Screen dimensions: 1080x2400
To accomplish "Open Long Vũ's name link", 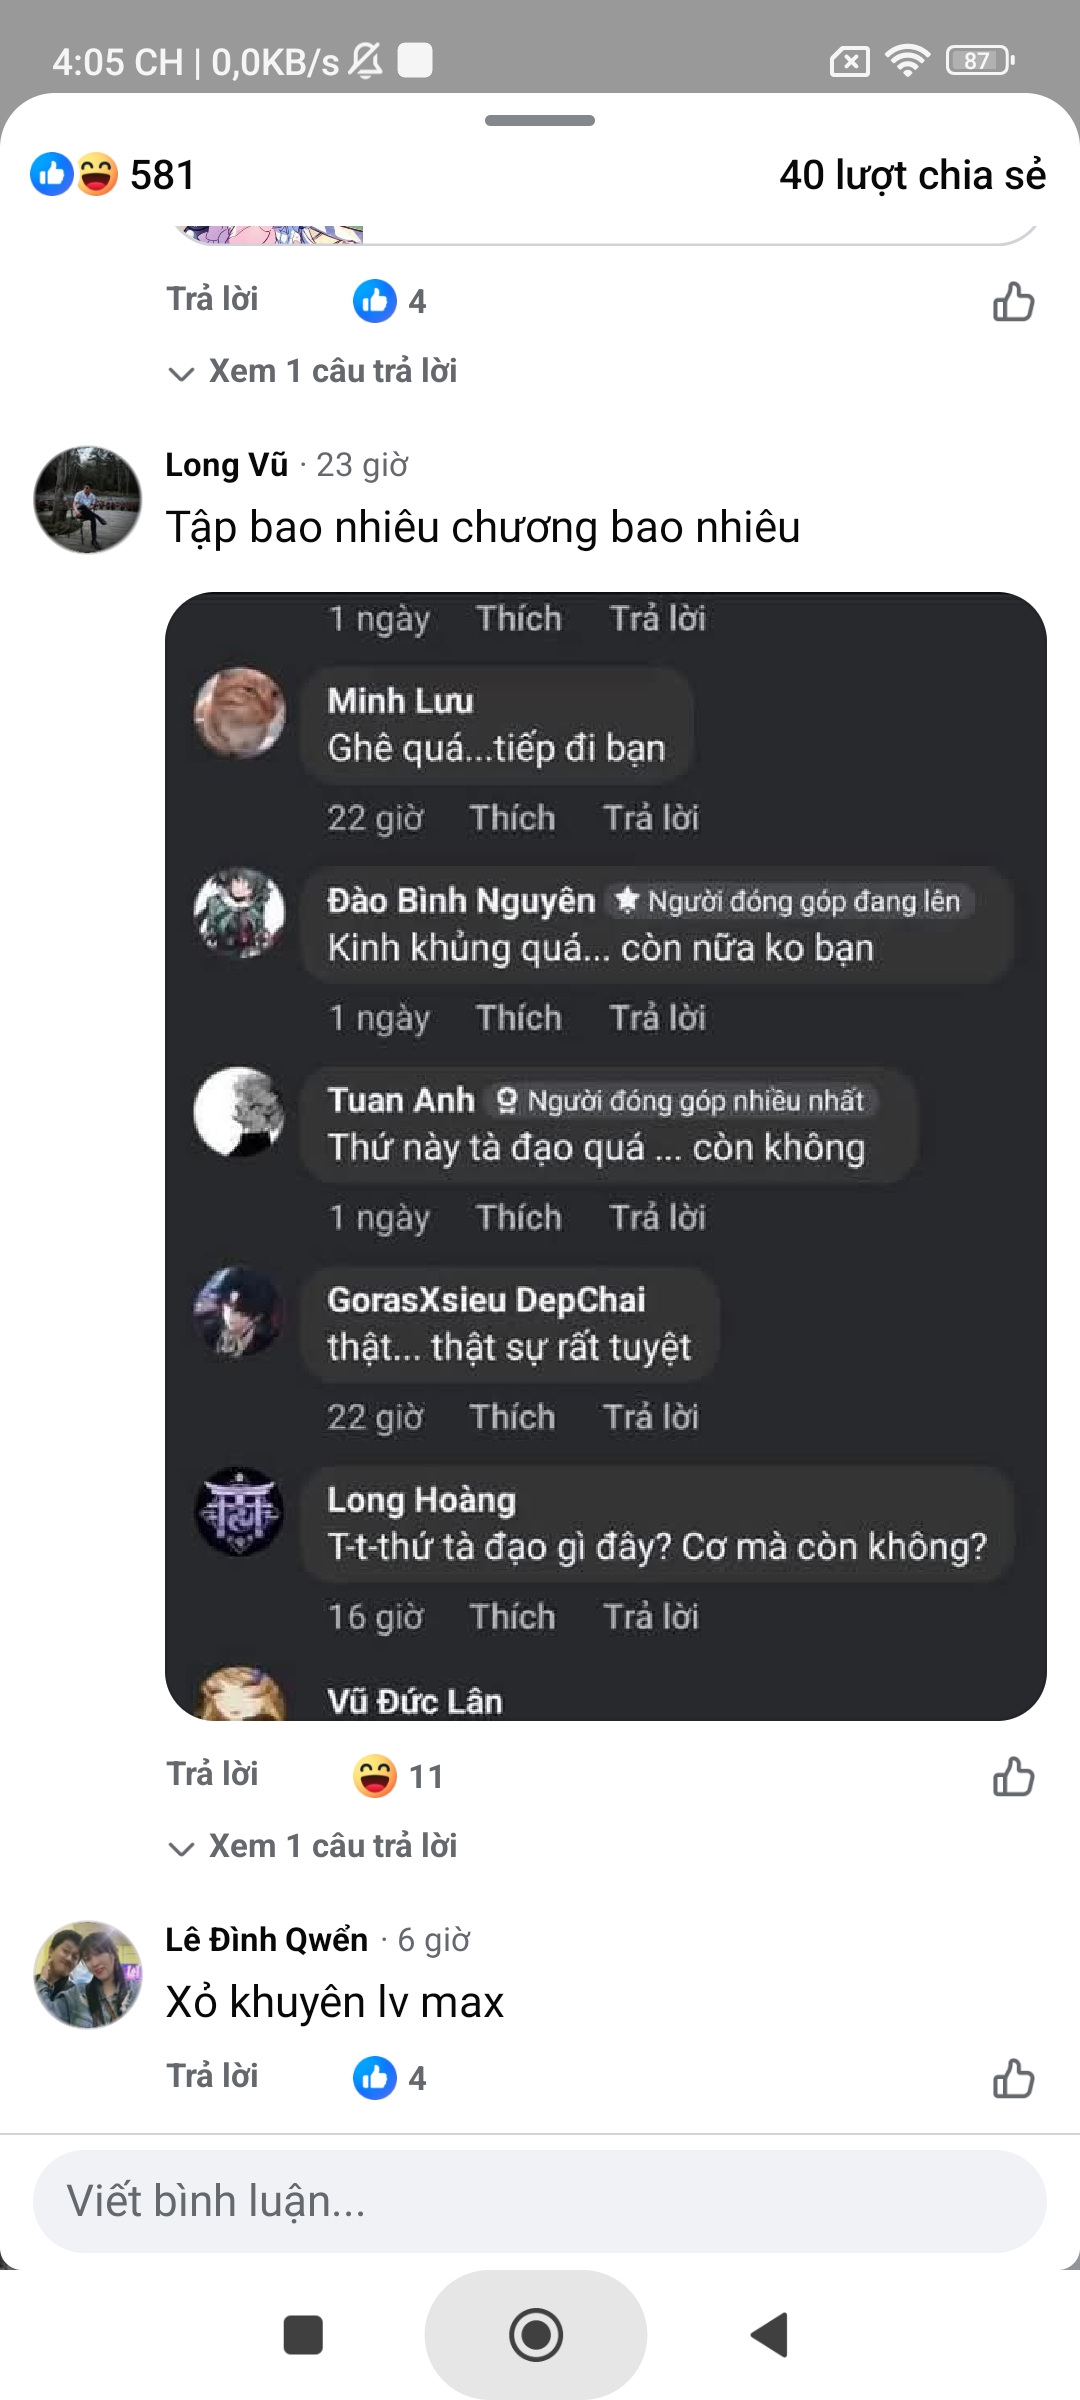I will pyautogui.click(x=227, y=465).
